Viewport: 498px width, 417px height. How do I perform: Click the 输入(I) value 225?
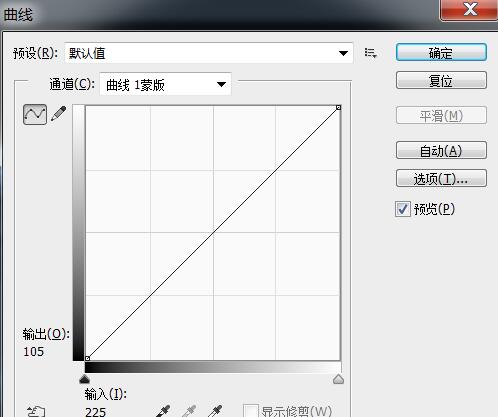click(x=95, y=412)
